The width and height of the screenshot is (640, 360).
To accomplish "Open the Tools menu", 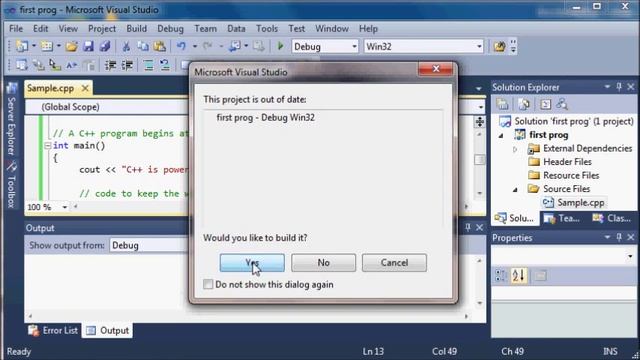I will click(x=267, y=29).
